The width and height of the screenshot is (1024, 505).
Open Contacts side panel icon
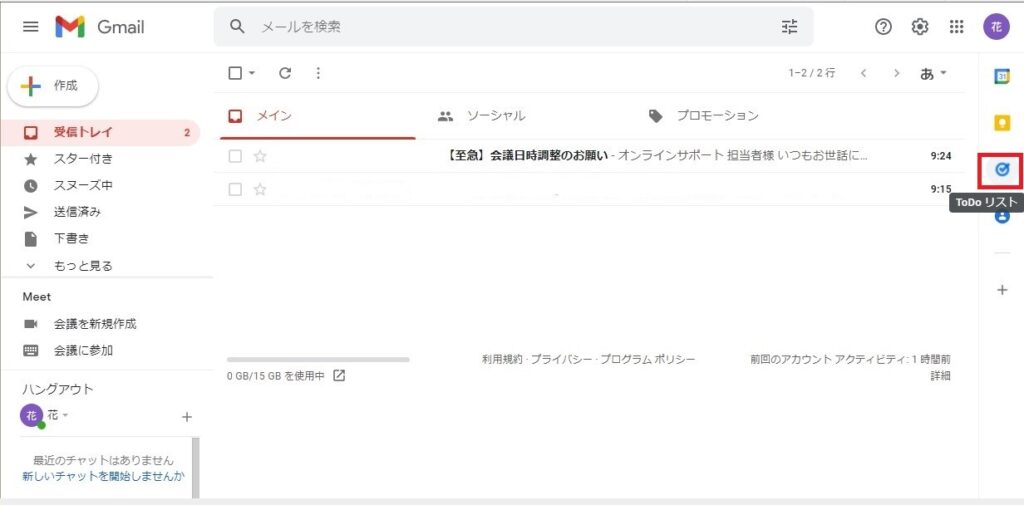coord(1002,216)
